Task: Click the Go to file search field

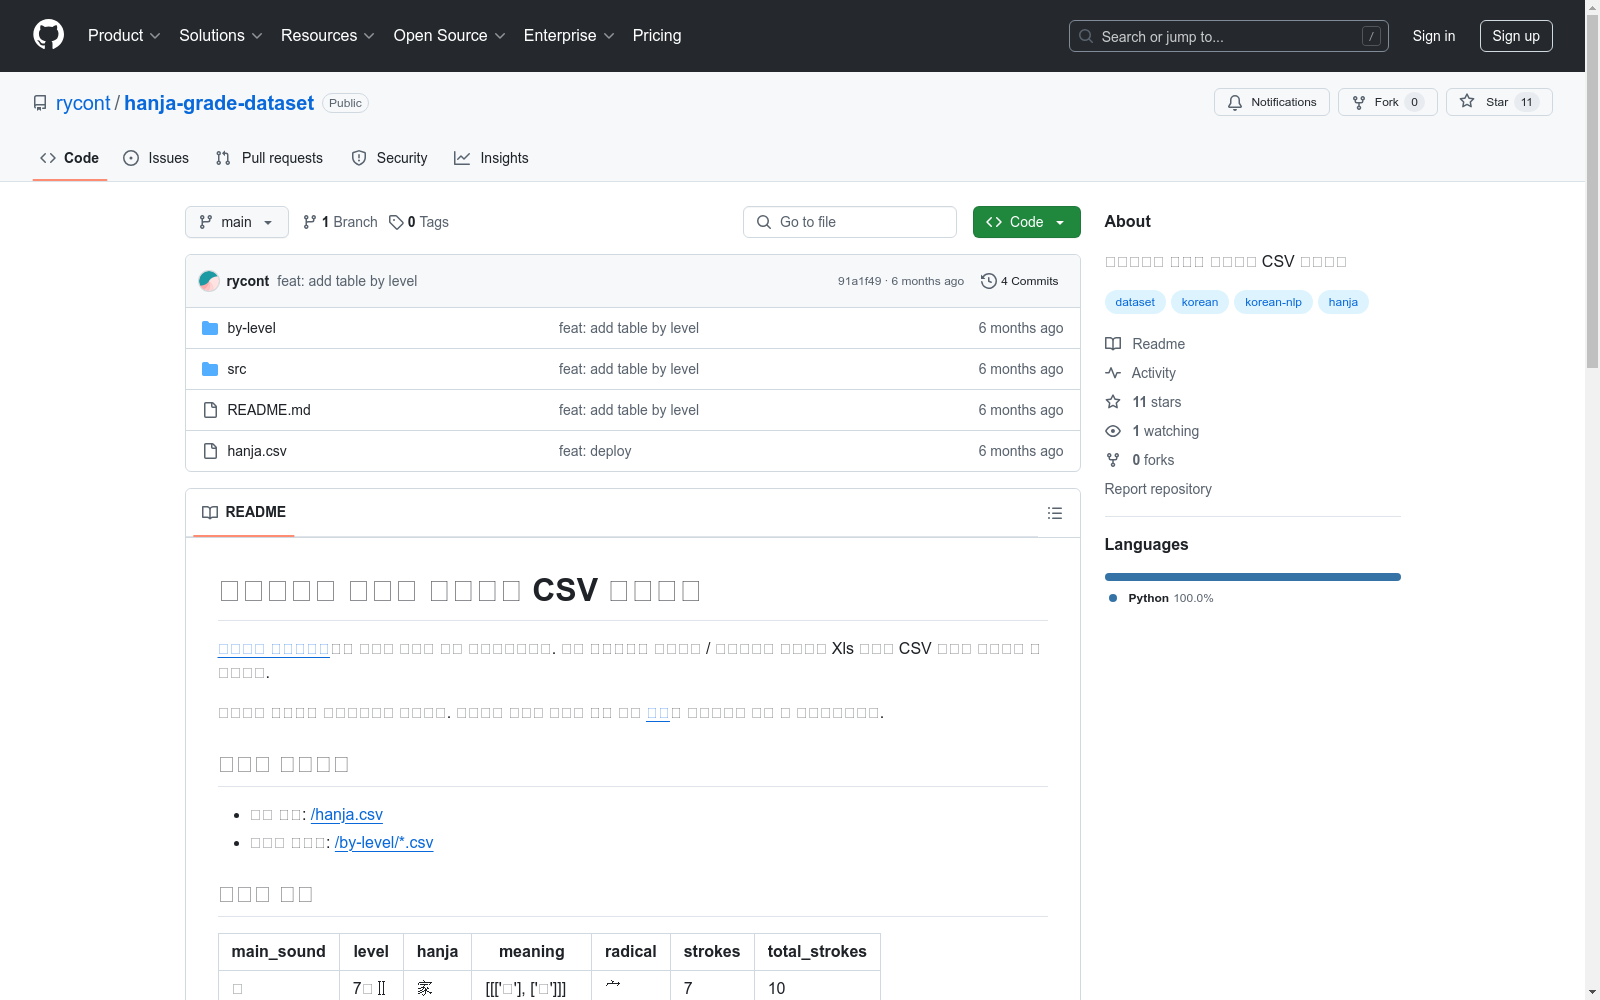Action: click(850, 222)
